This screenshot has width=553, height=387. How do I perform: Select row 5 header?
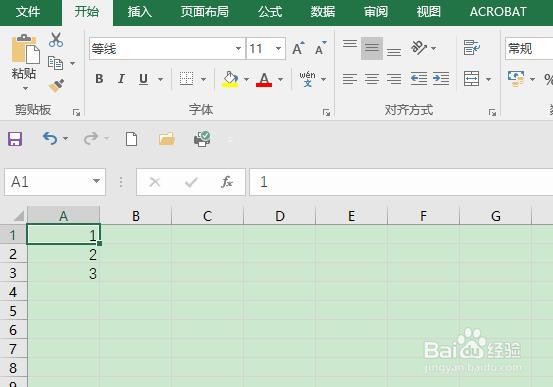pyautogui.click(x=13, y=311)
